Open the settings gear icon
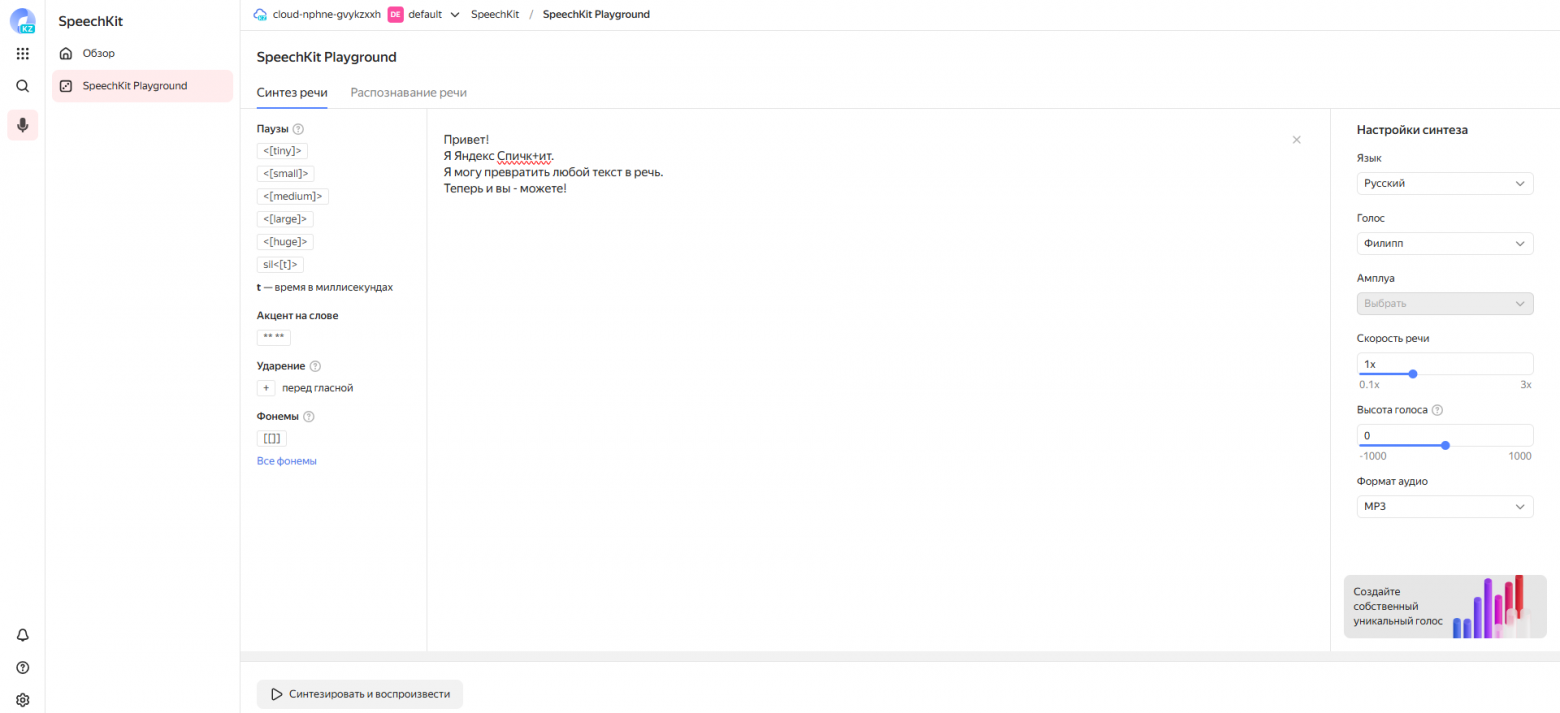 [22, 699]
